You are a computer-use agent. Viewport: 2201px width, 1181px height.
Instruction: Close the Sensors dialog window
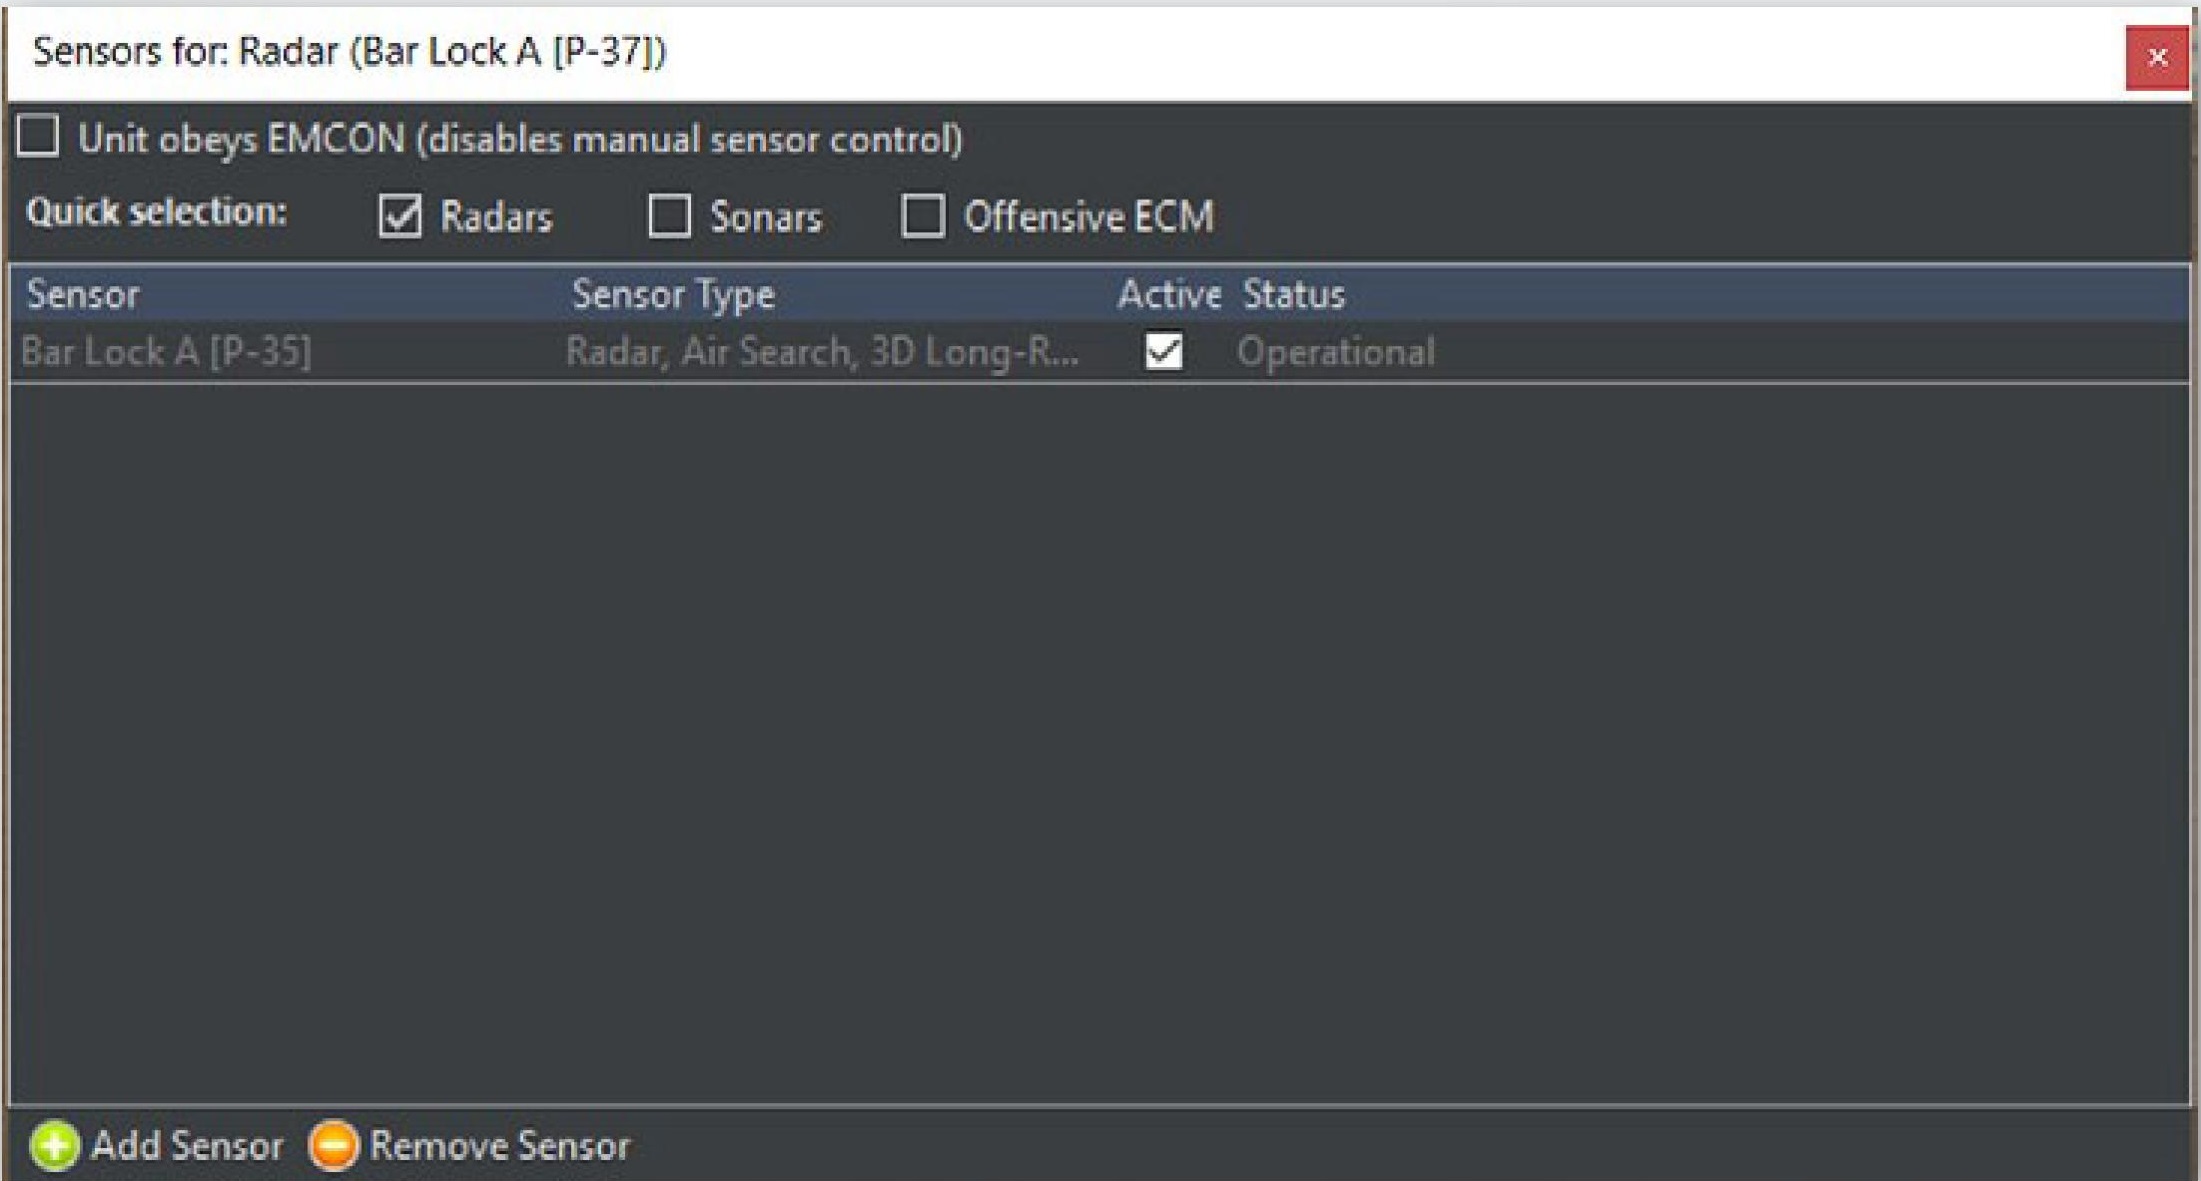pos(2157,57)
